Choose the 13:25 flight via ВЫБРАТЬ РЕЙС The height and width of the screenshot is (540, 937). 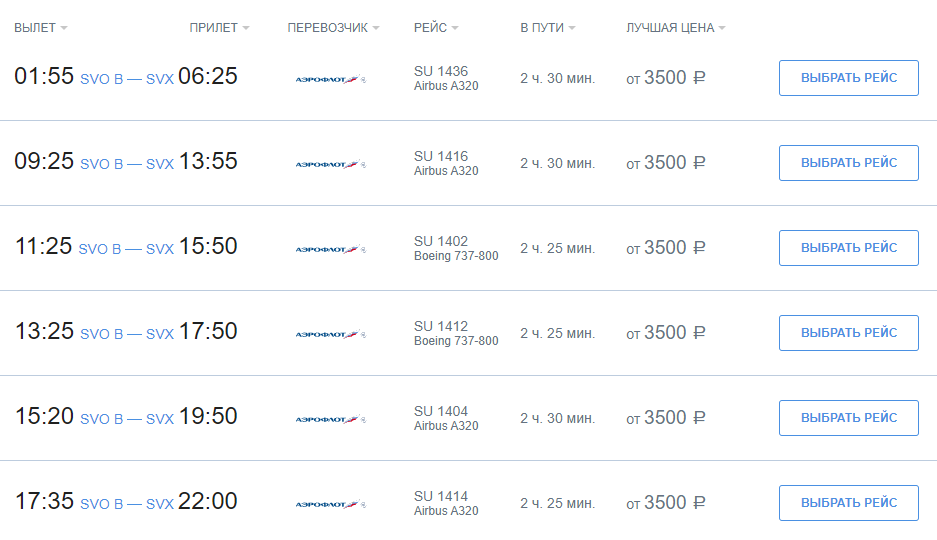pyautogui.click(x=849, y=333)
